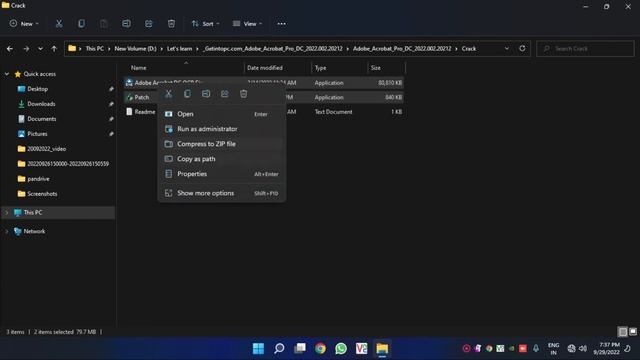
Task: Open the See more three-dot menu
Action: tap(282, 24)
